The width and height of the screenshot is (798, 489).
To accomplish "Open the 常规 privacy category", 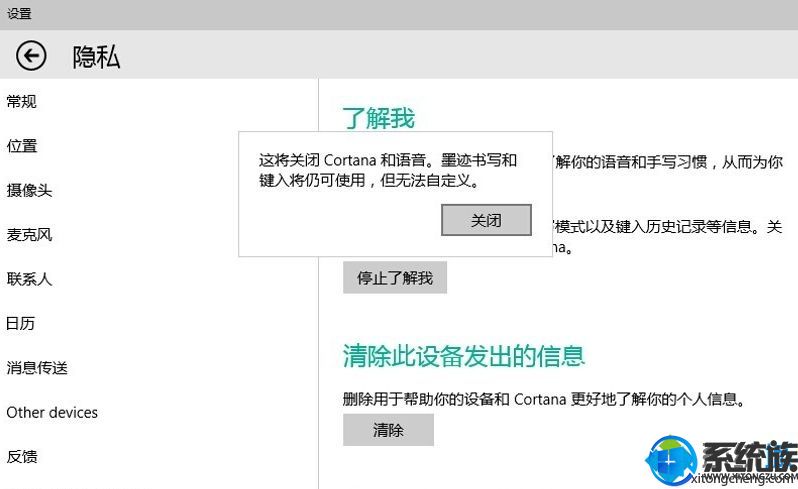I will (x=21, y=101).
